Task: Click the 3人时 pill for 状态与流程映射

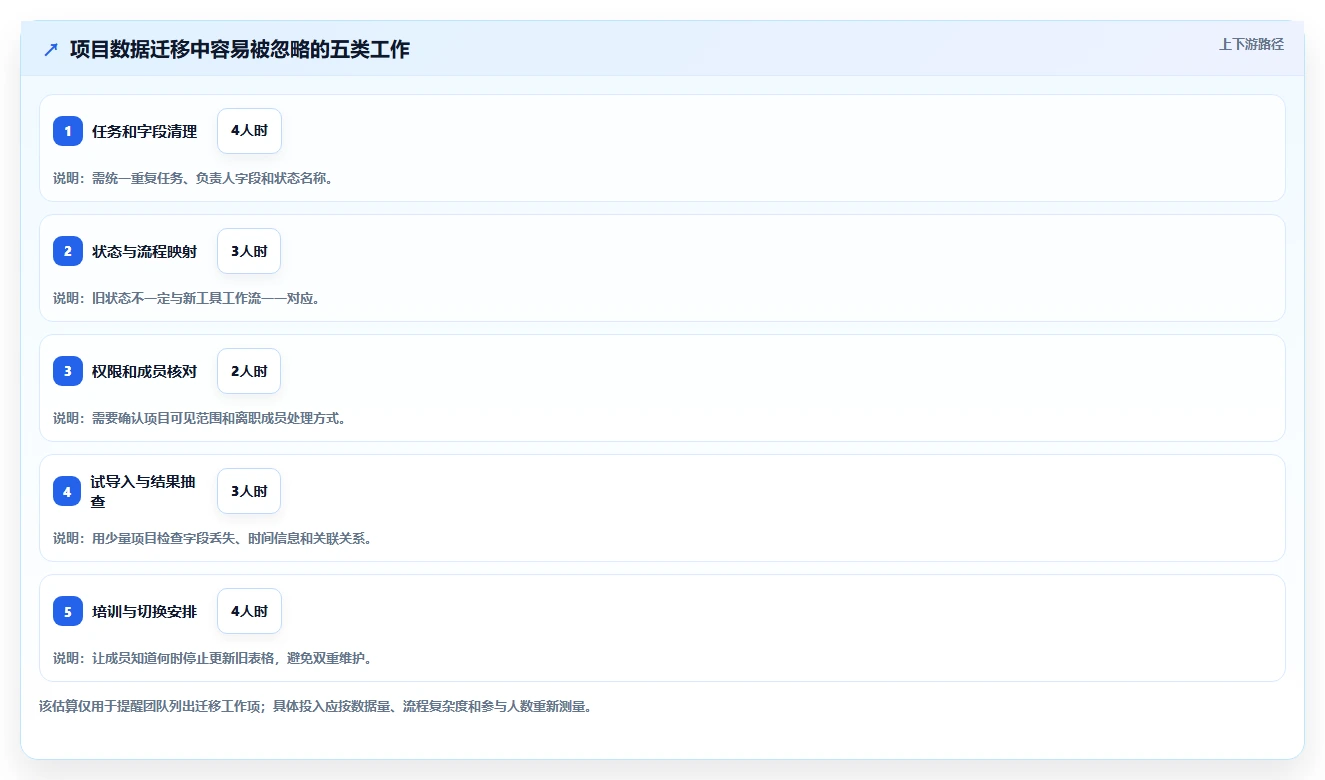Action: pyautogui.click(x=249, y=251)
